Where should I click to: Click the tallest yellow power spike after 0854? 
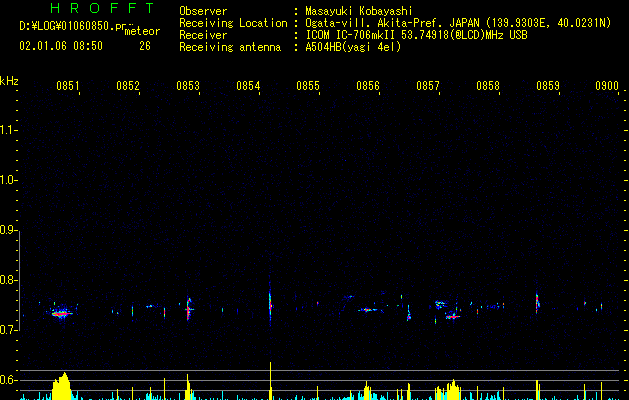pyautogui.click(x=270, y=381)
